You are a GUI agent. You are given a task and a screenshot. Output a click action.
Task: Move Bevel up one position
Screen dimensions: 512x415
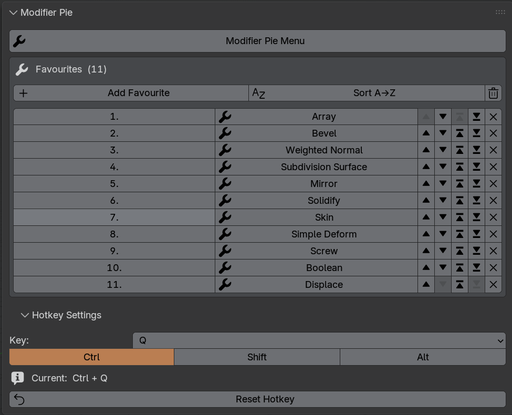point(426,133)
